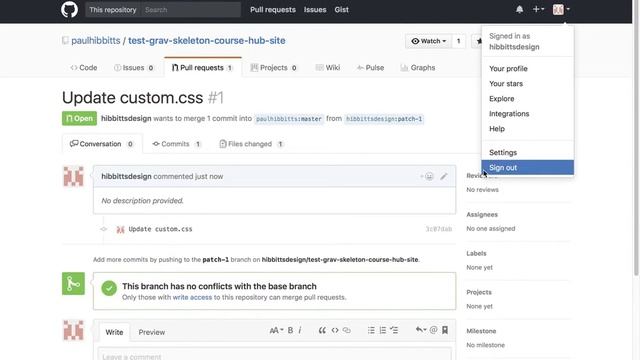
Task: Choose Explore from the user menu
Action: [x=527, y=99]
